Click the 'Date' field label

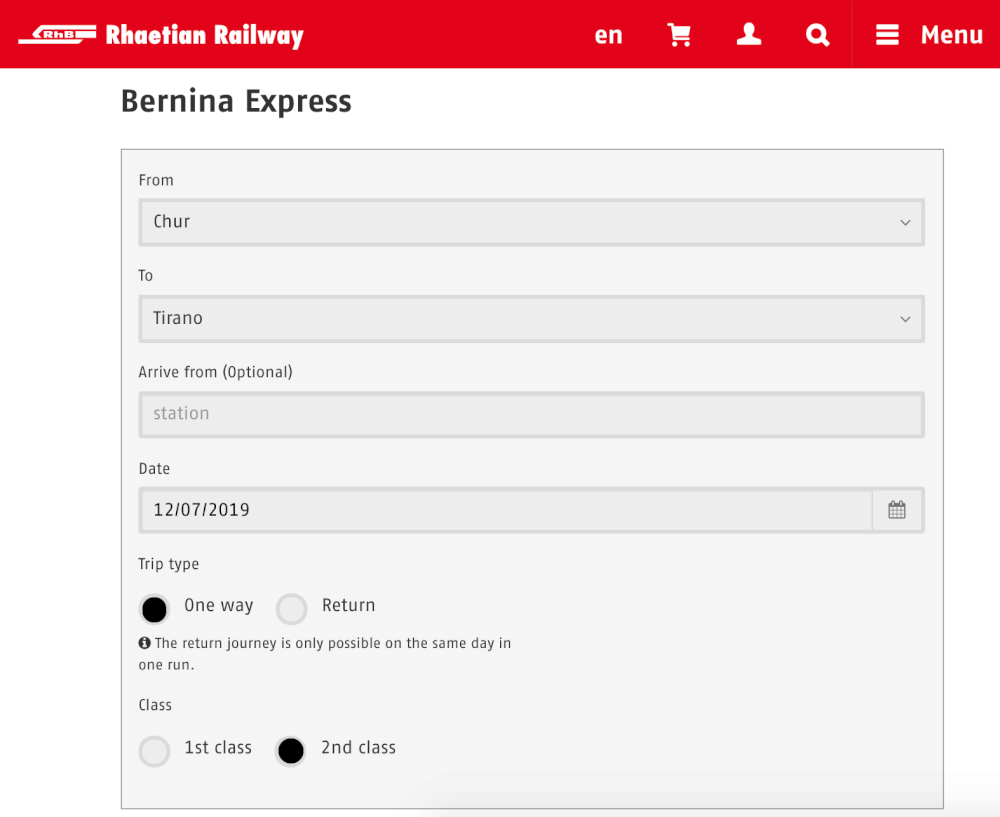tap(154, 469)
